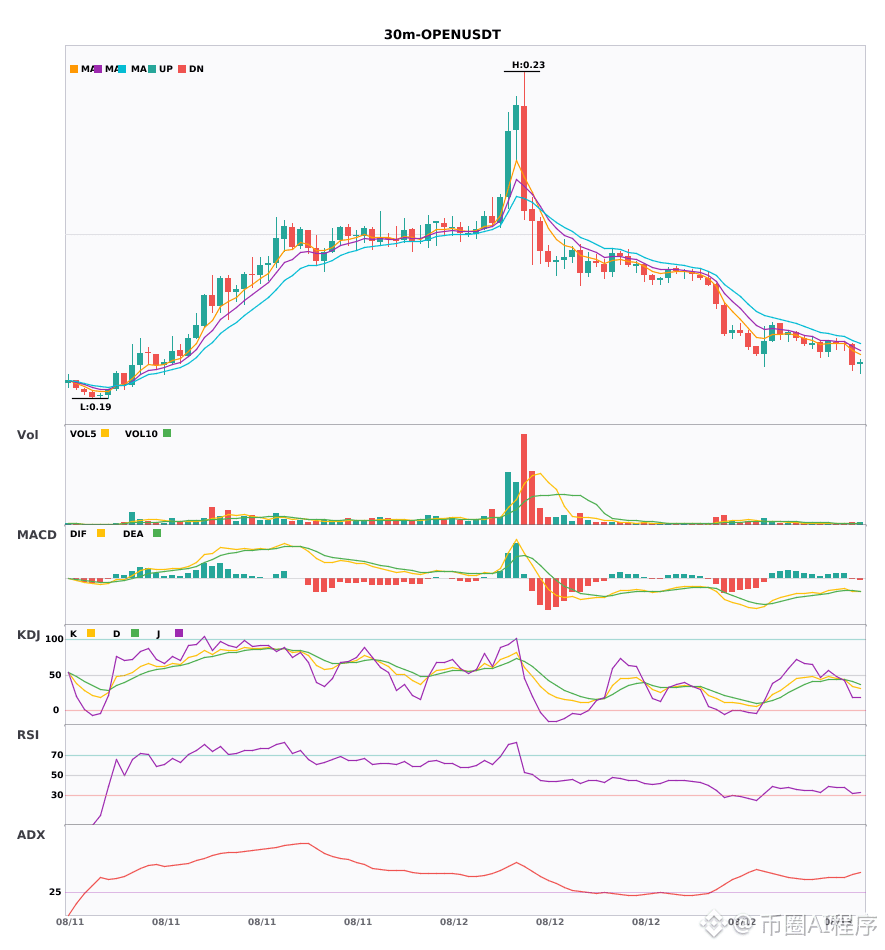Screen dimensions: 885x950
Task: Click the chart title 30m-OPENUSDT
Action: (x=442, y=35)
